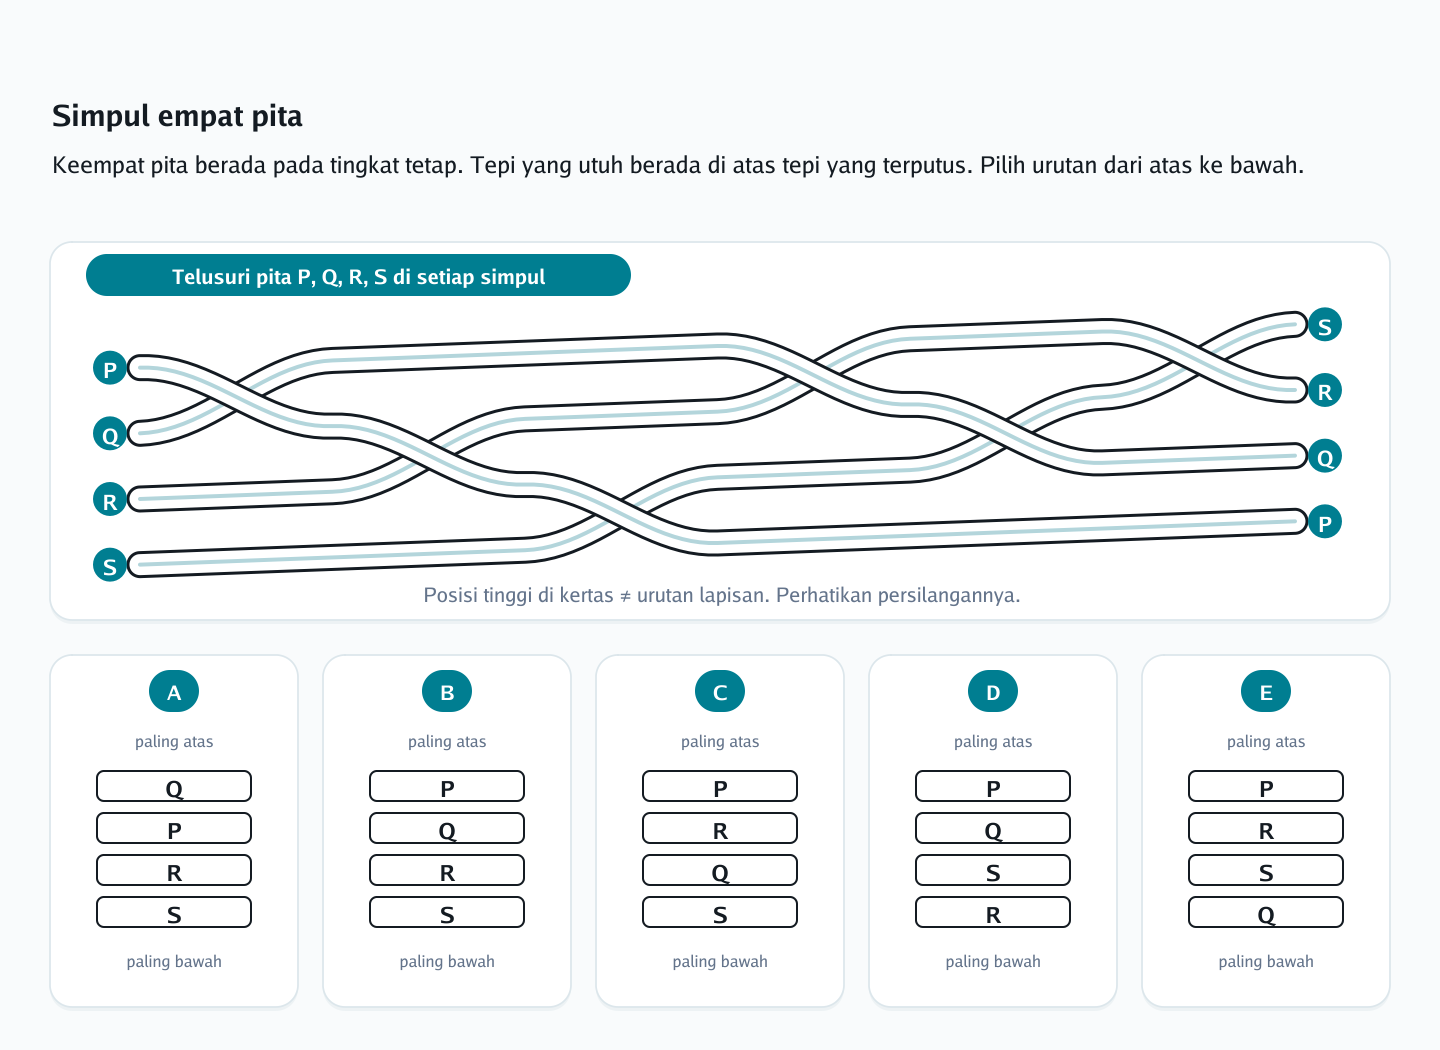Click bottom R box in option D
Viewport: 1440px width, 1050px height.
pyautogui.click(x=993, y=912)
